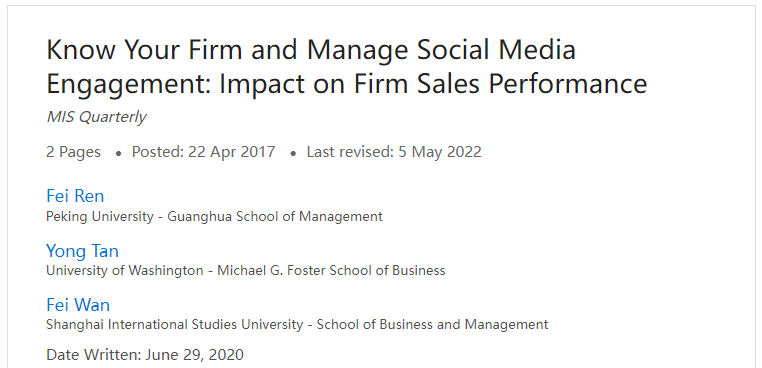This screenshot has height=368, width=762.
Task: Click the "Last revised: 5 May 2022" text
Action: pyautogui.click(x=394, y=152)
